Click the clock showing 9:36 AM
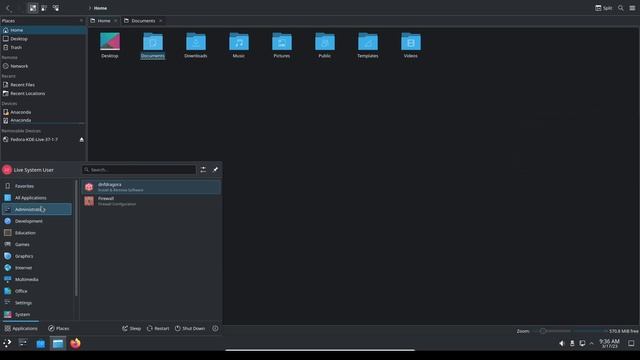Screen dimensions: 640x360 (609, 343)
